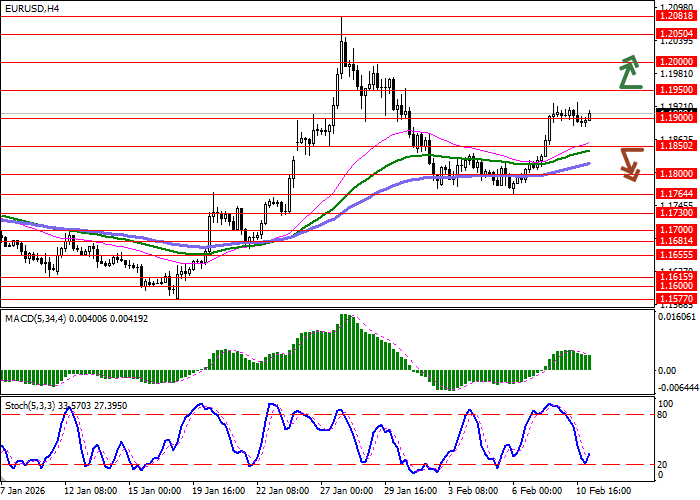Select the 1.18000 support price label
This screenshot has height=500, width=700.
(x=677, y=174)
